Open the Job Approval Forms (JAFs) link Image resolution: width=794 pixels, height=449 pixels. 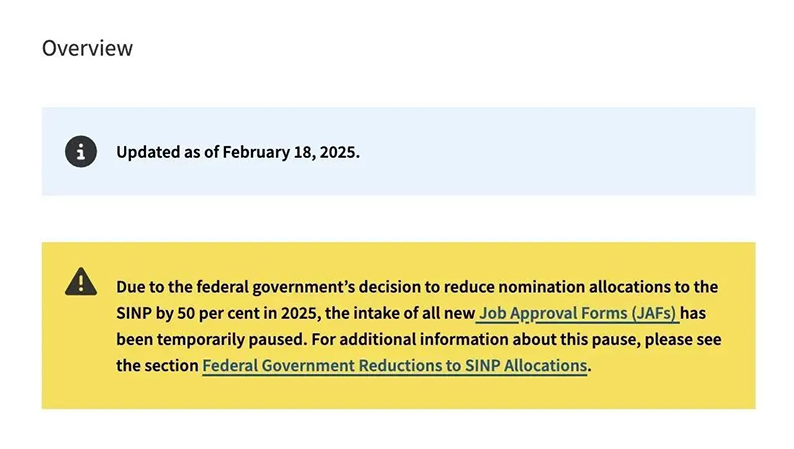pyautogui.click(x=579, y=313)
